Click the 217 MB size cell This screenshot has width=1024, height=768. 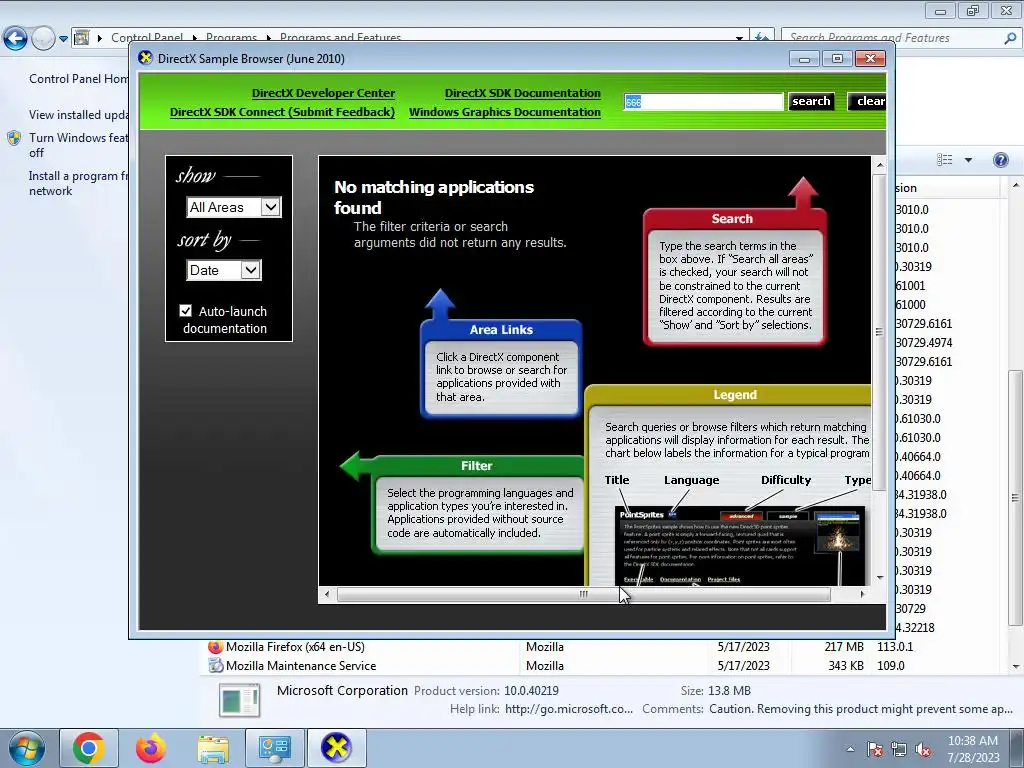(x=844, y=647)
